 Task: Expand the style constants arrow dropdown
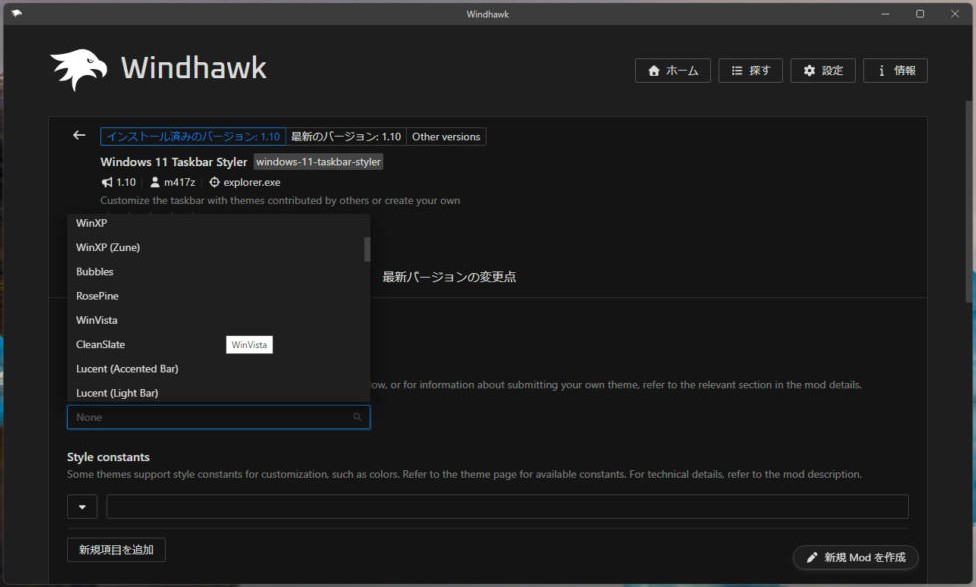pyautogui.click(x=82, y=507)
